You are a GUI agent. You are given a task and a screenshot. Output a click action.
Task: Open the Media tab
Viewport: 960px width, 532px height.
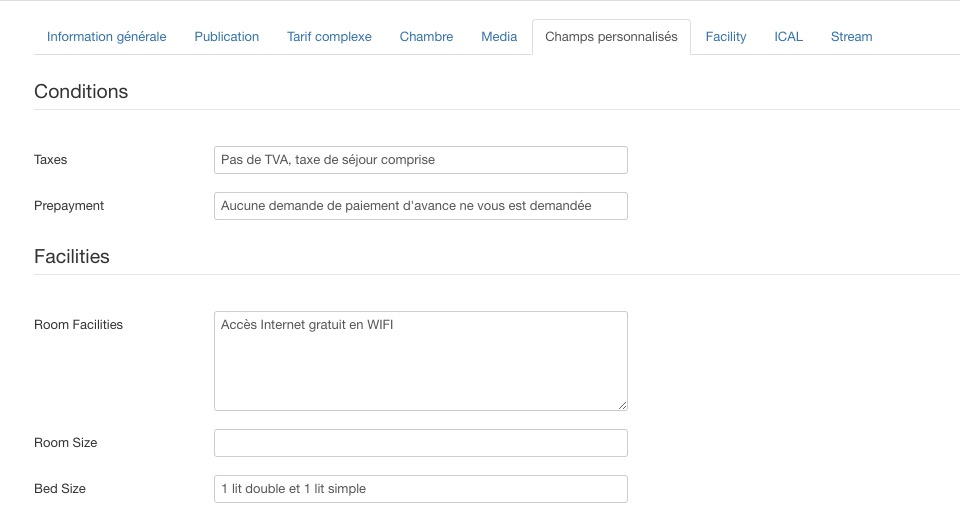point(499,37)
